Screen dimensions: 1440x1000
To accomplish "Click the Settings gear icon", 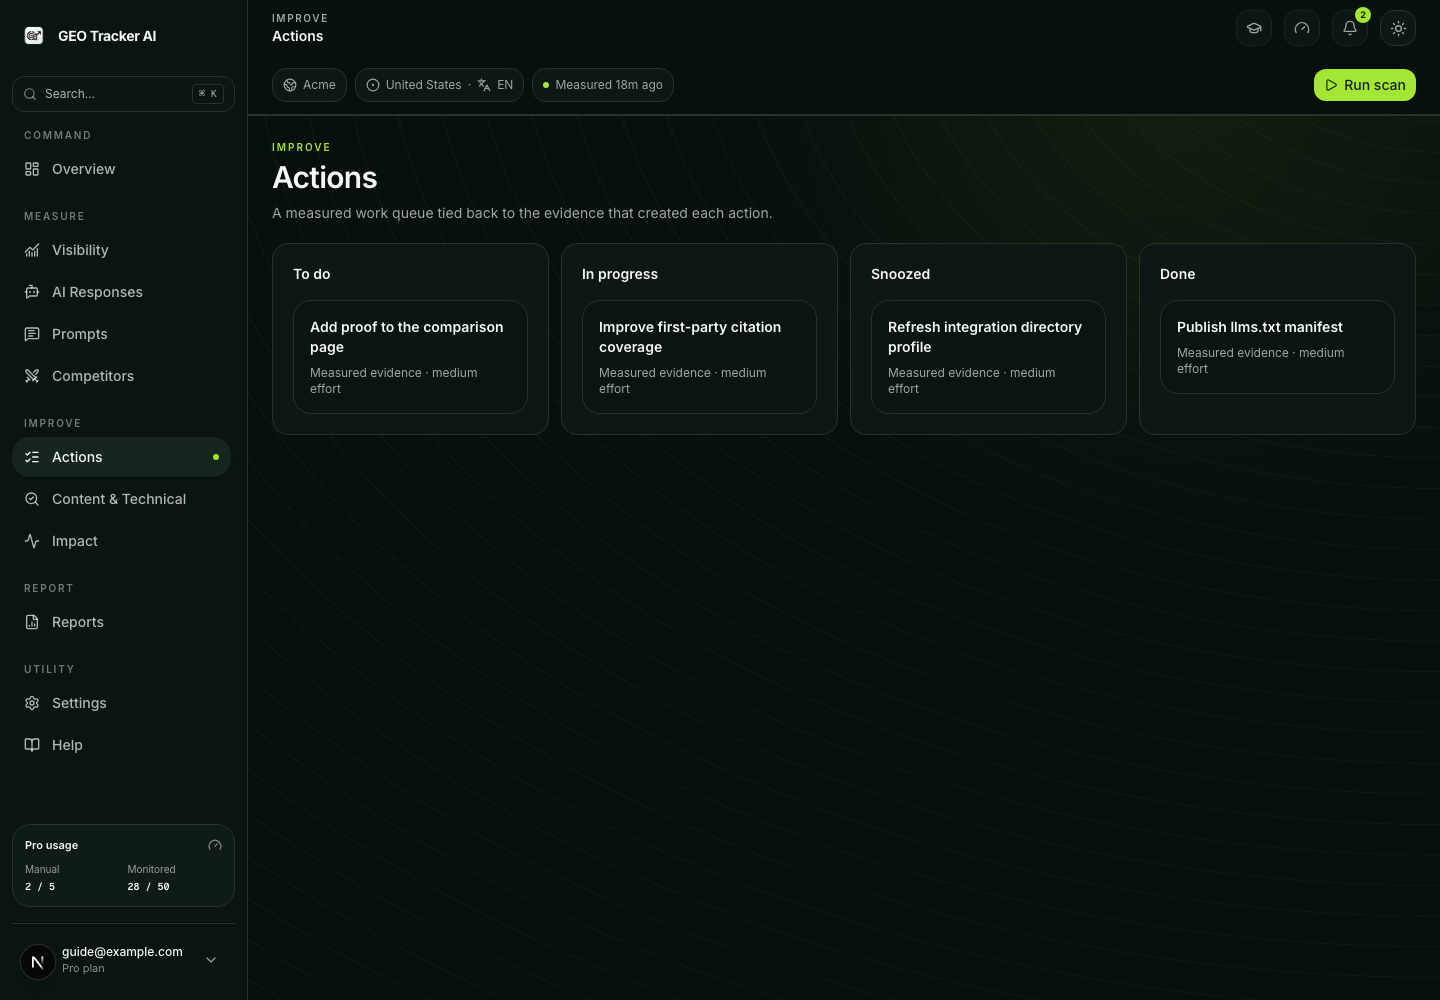I will pos(32,703).
